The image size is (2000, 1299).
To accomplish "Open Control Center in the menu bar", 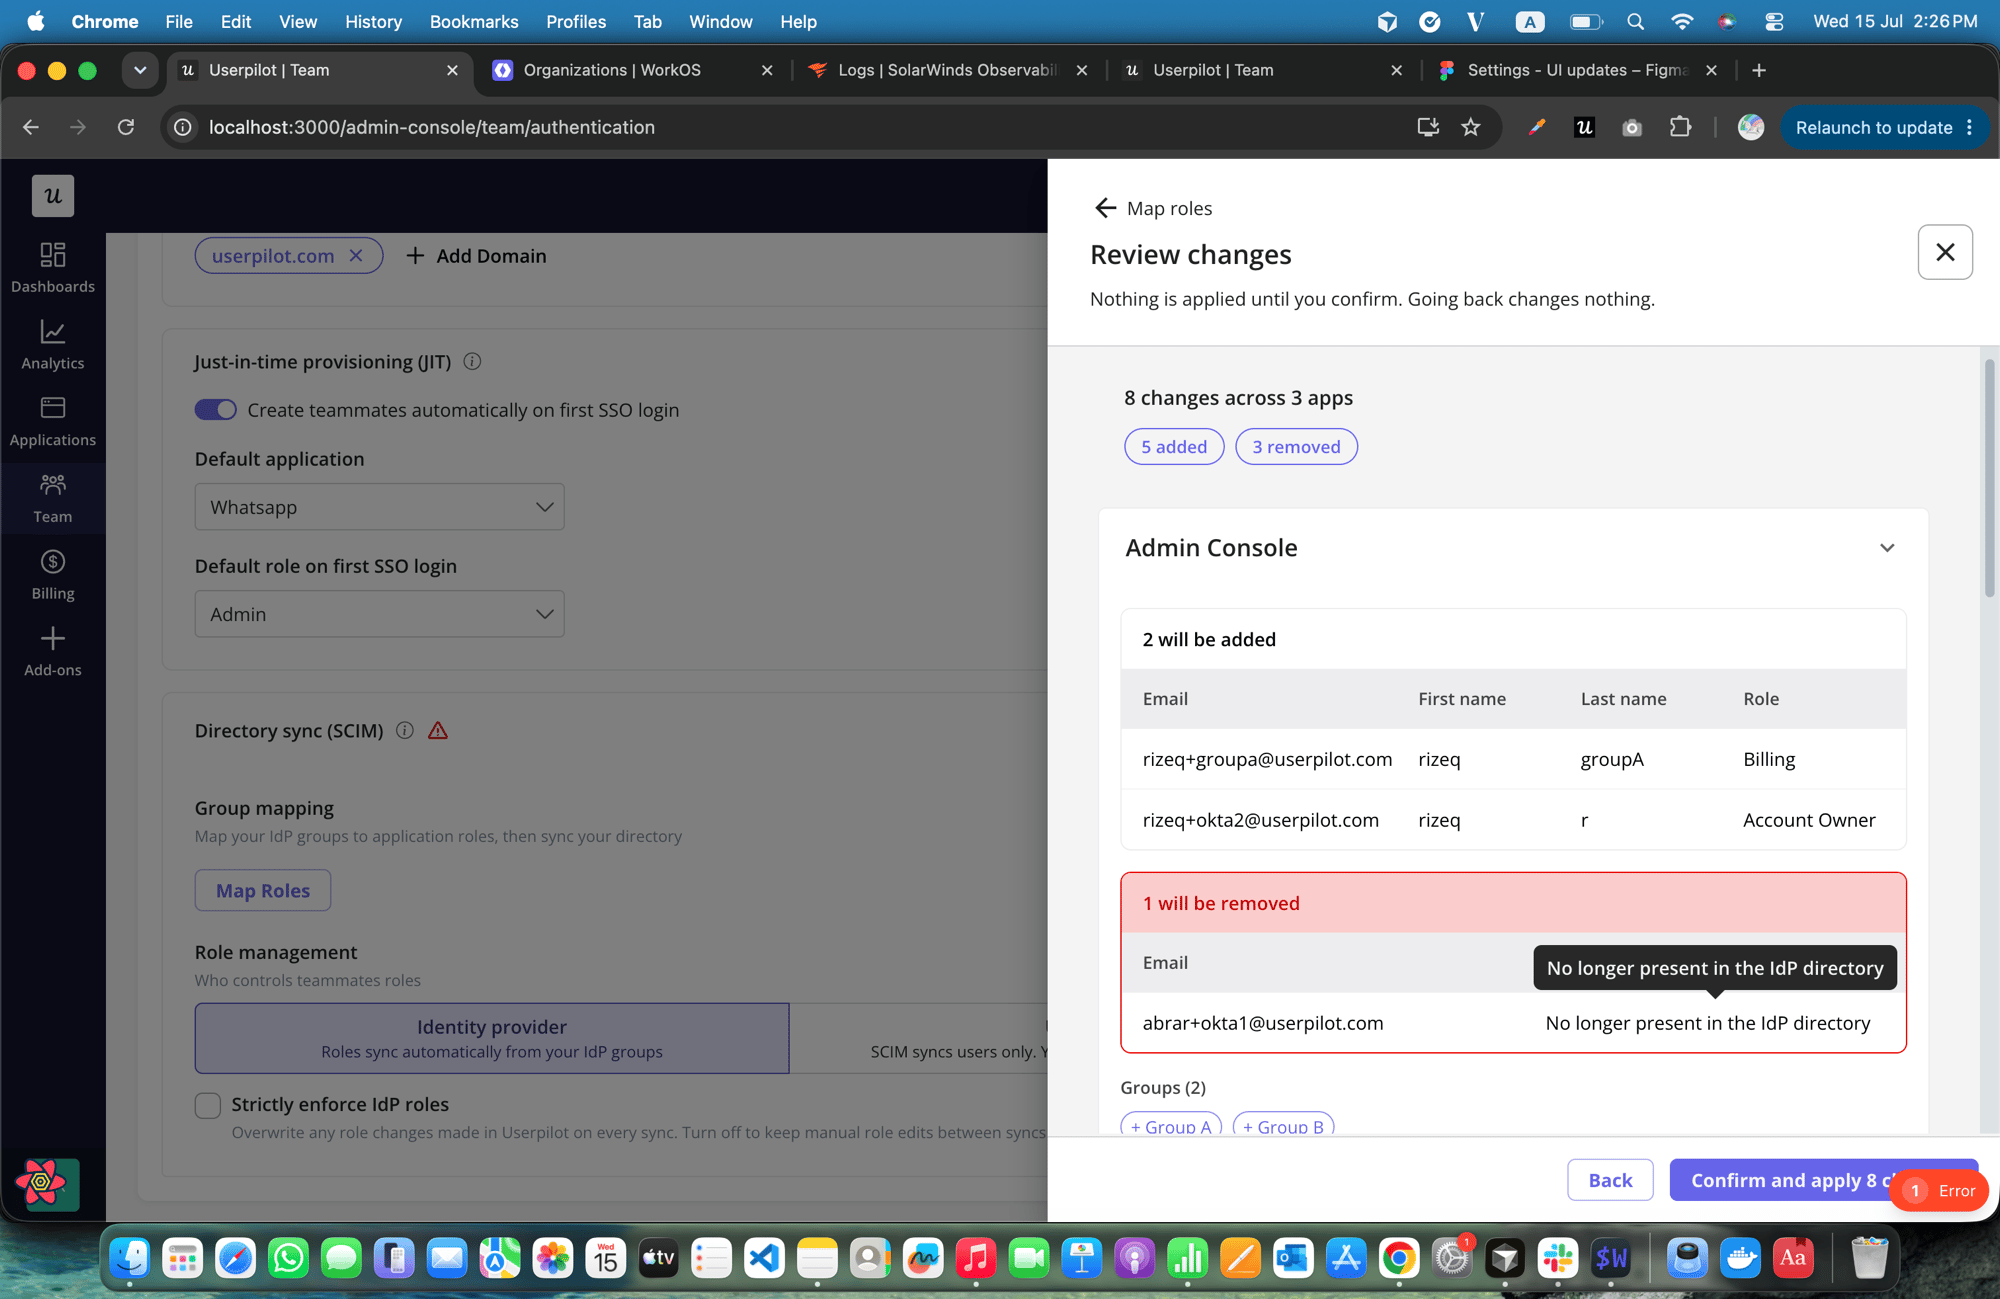I will point(1774,21).
